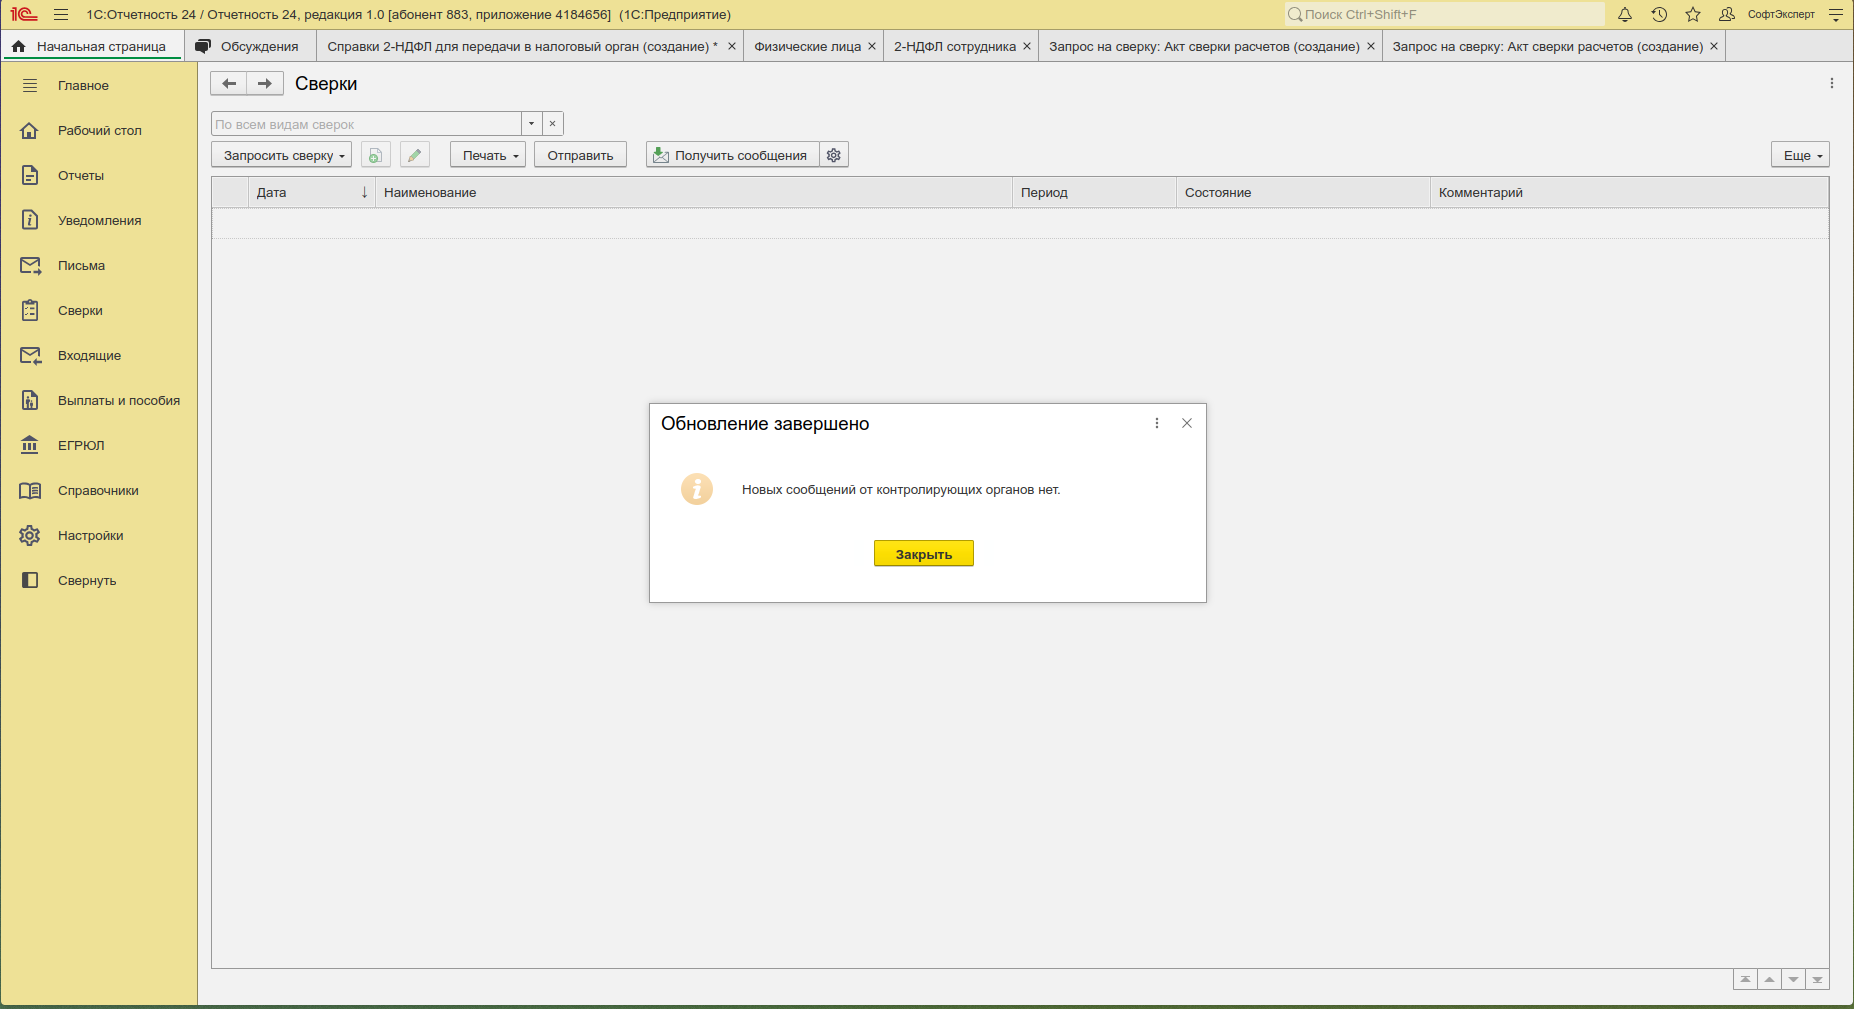This screenshot has height=1009, width=1854.
Task: Open favorites star icon
Action: [x=1693, y=15]
